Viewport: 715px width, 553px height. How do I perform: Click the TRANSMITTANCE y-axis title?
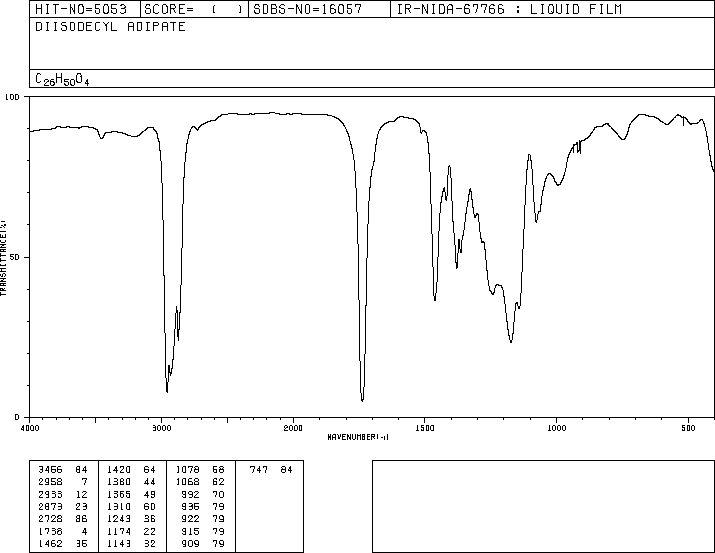(x=3, y=258)
